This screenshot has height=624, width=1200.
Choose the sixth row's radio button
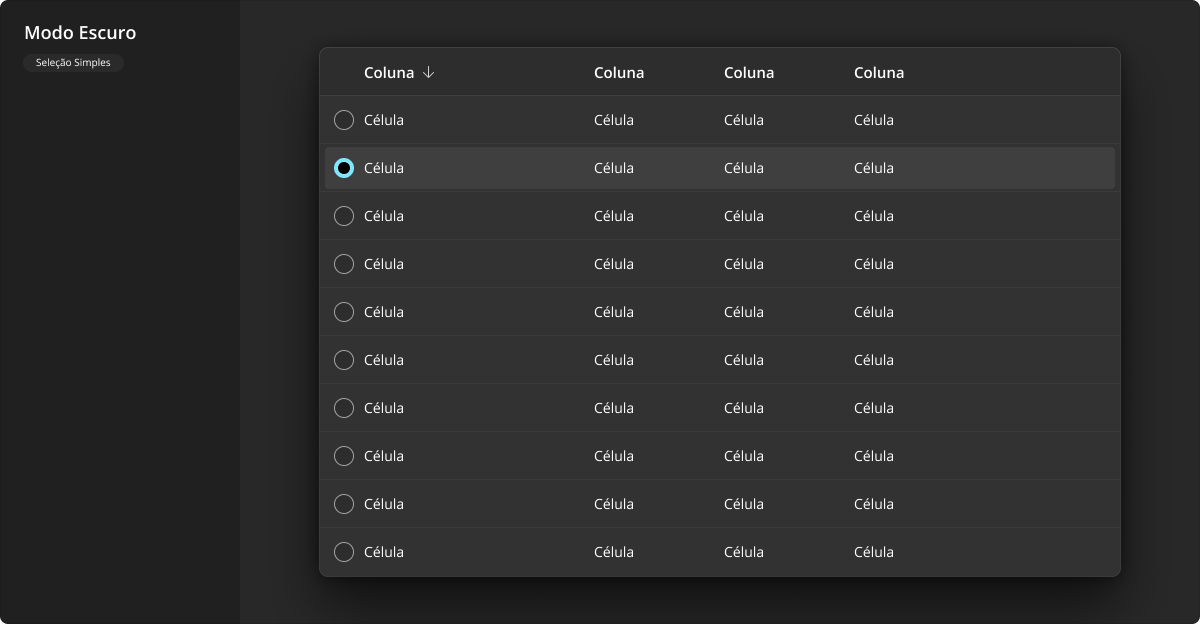click(x=344, y=360)
